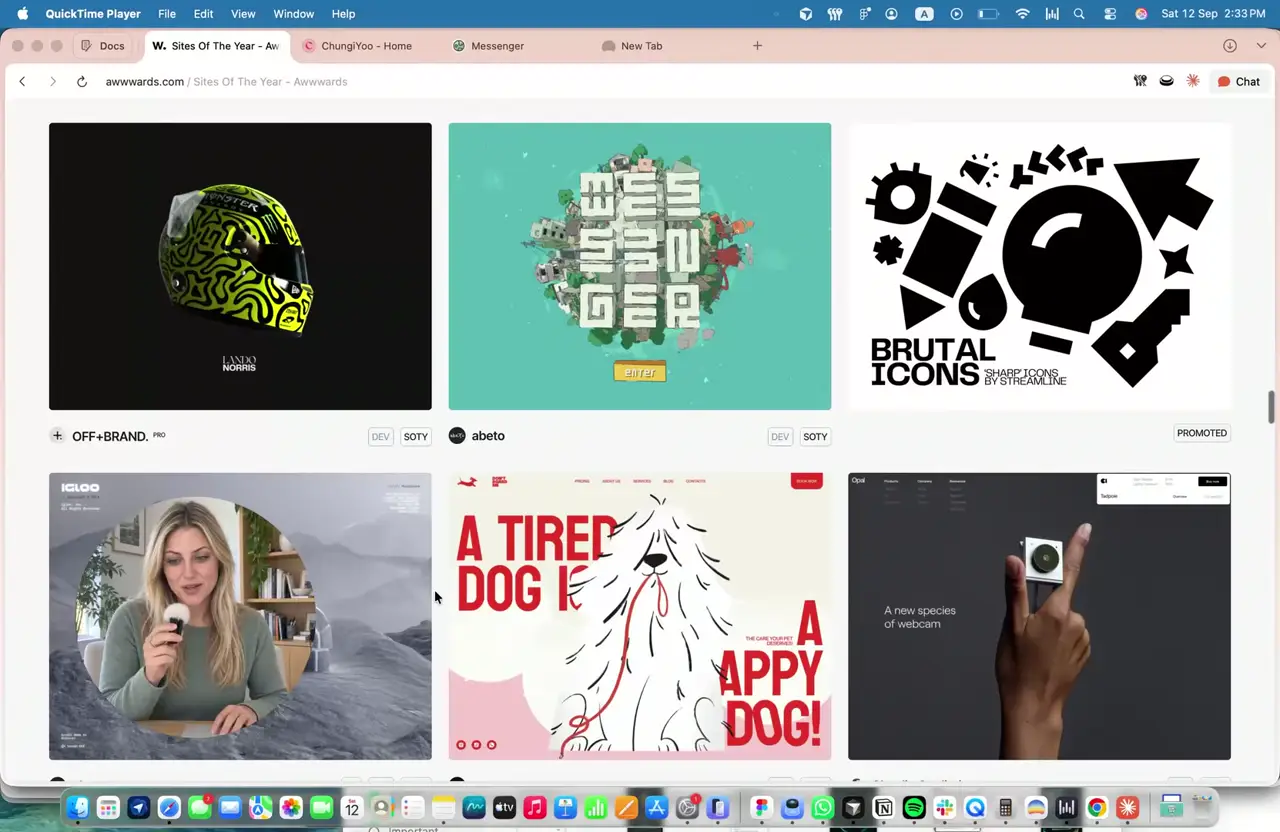Click the DEV badge under Lando Norris

380,437
